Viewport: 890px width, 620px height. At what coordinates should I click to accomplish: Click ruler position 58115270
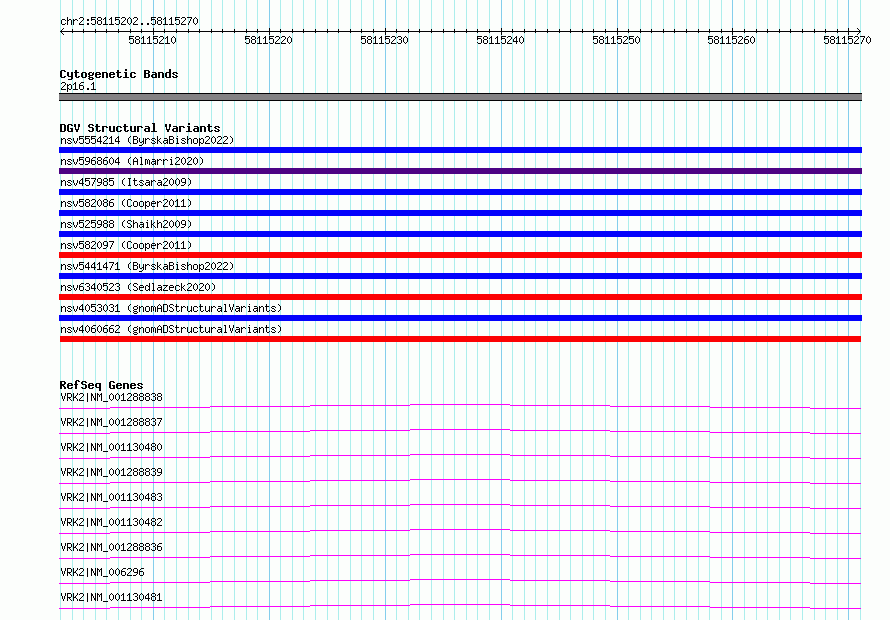847,40
